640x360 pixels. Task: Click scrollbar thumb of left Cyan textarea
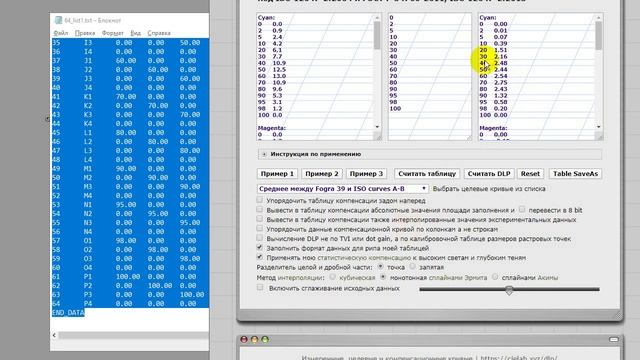pyautogui.click(x=377, y=36)
